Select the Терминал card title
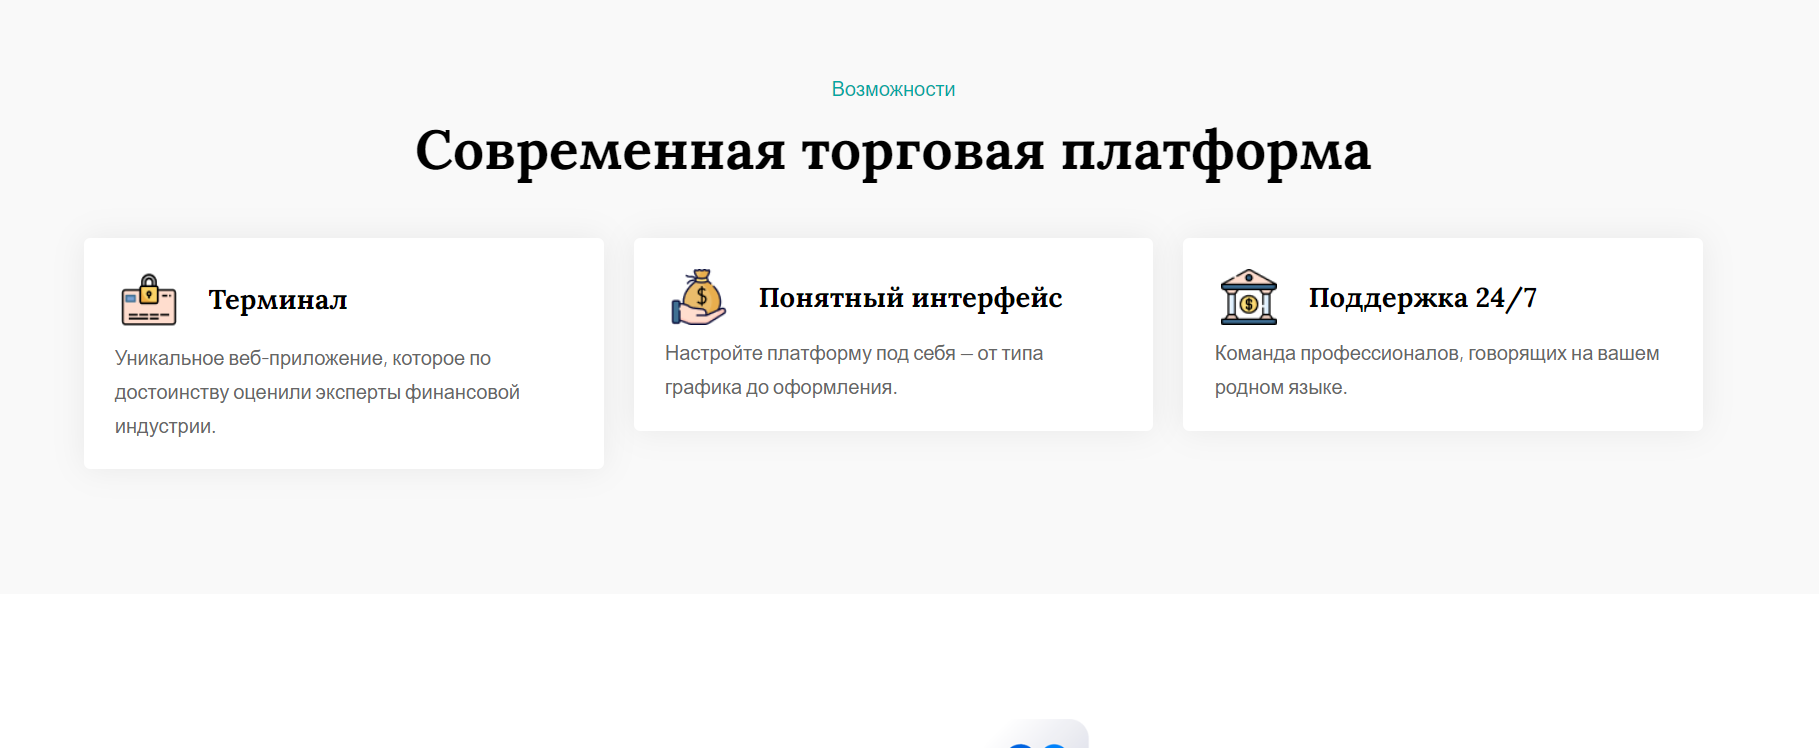Image resolution: width=1819 pixels, height=748 pixels. tap(278, 300)
